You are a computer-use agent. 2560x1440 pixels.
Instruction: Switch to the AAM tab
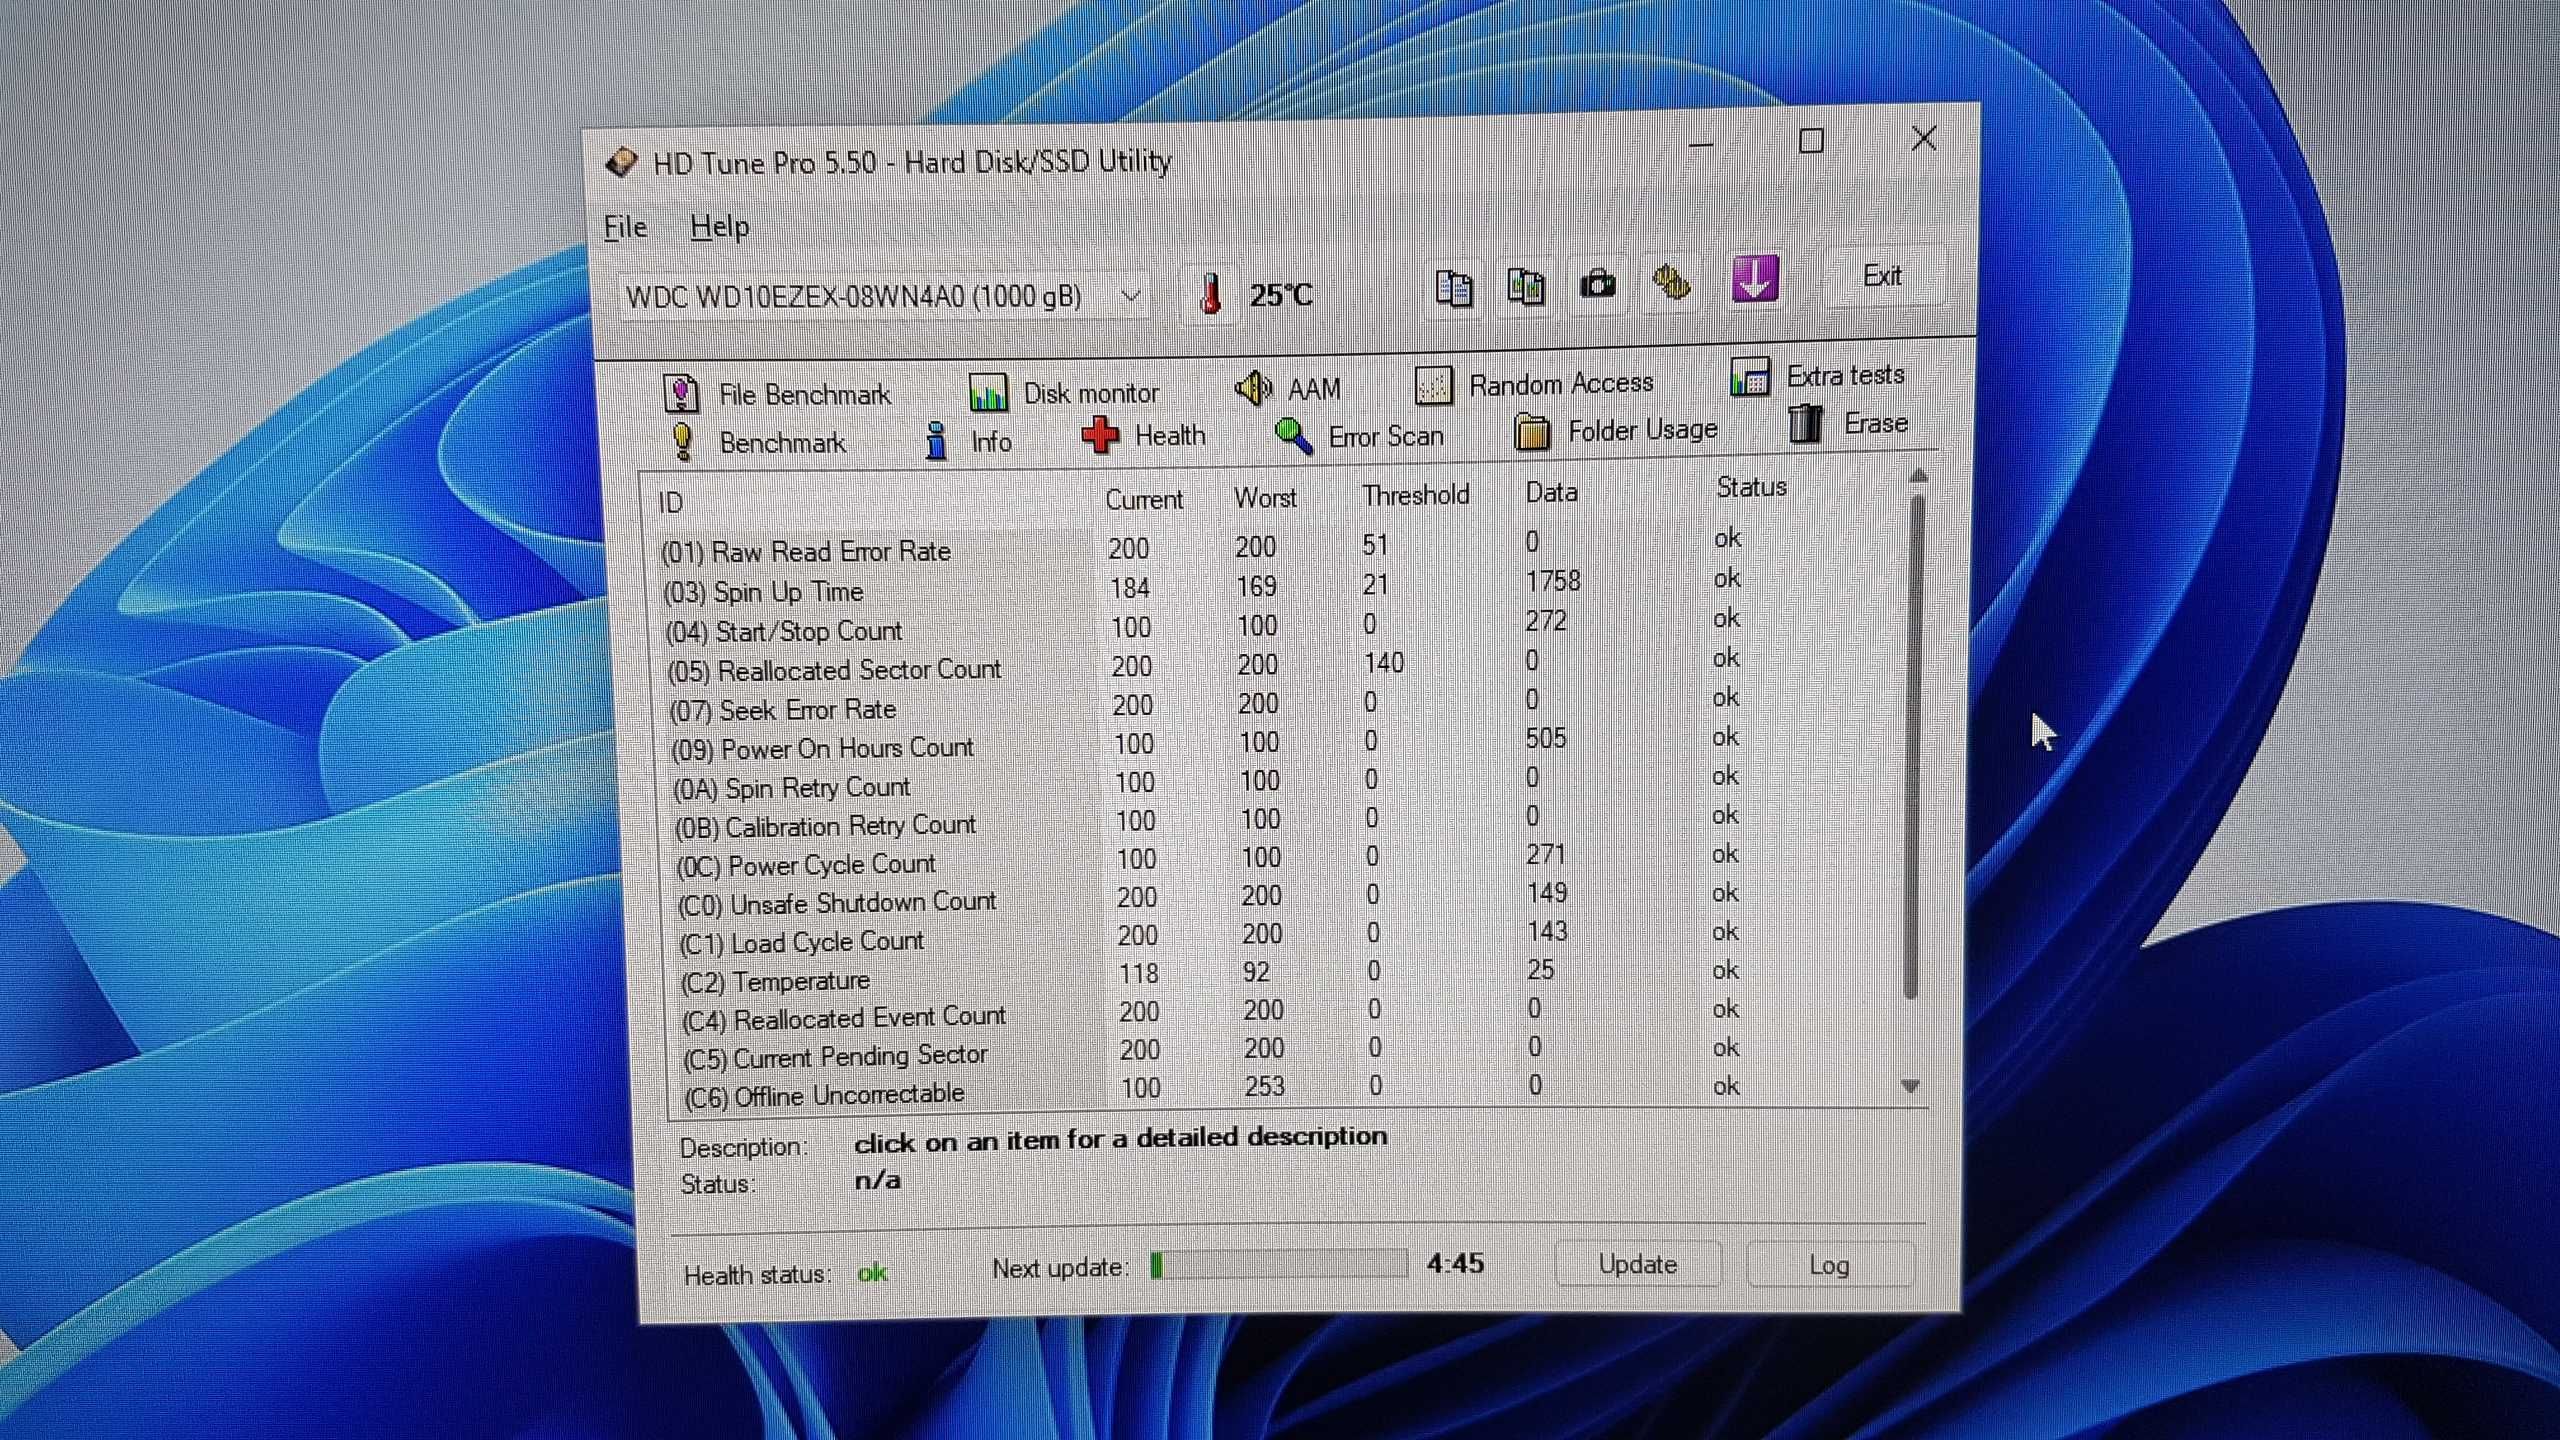point(1288,387)
